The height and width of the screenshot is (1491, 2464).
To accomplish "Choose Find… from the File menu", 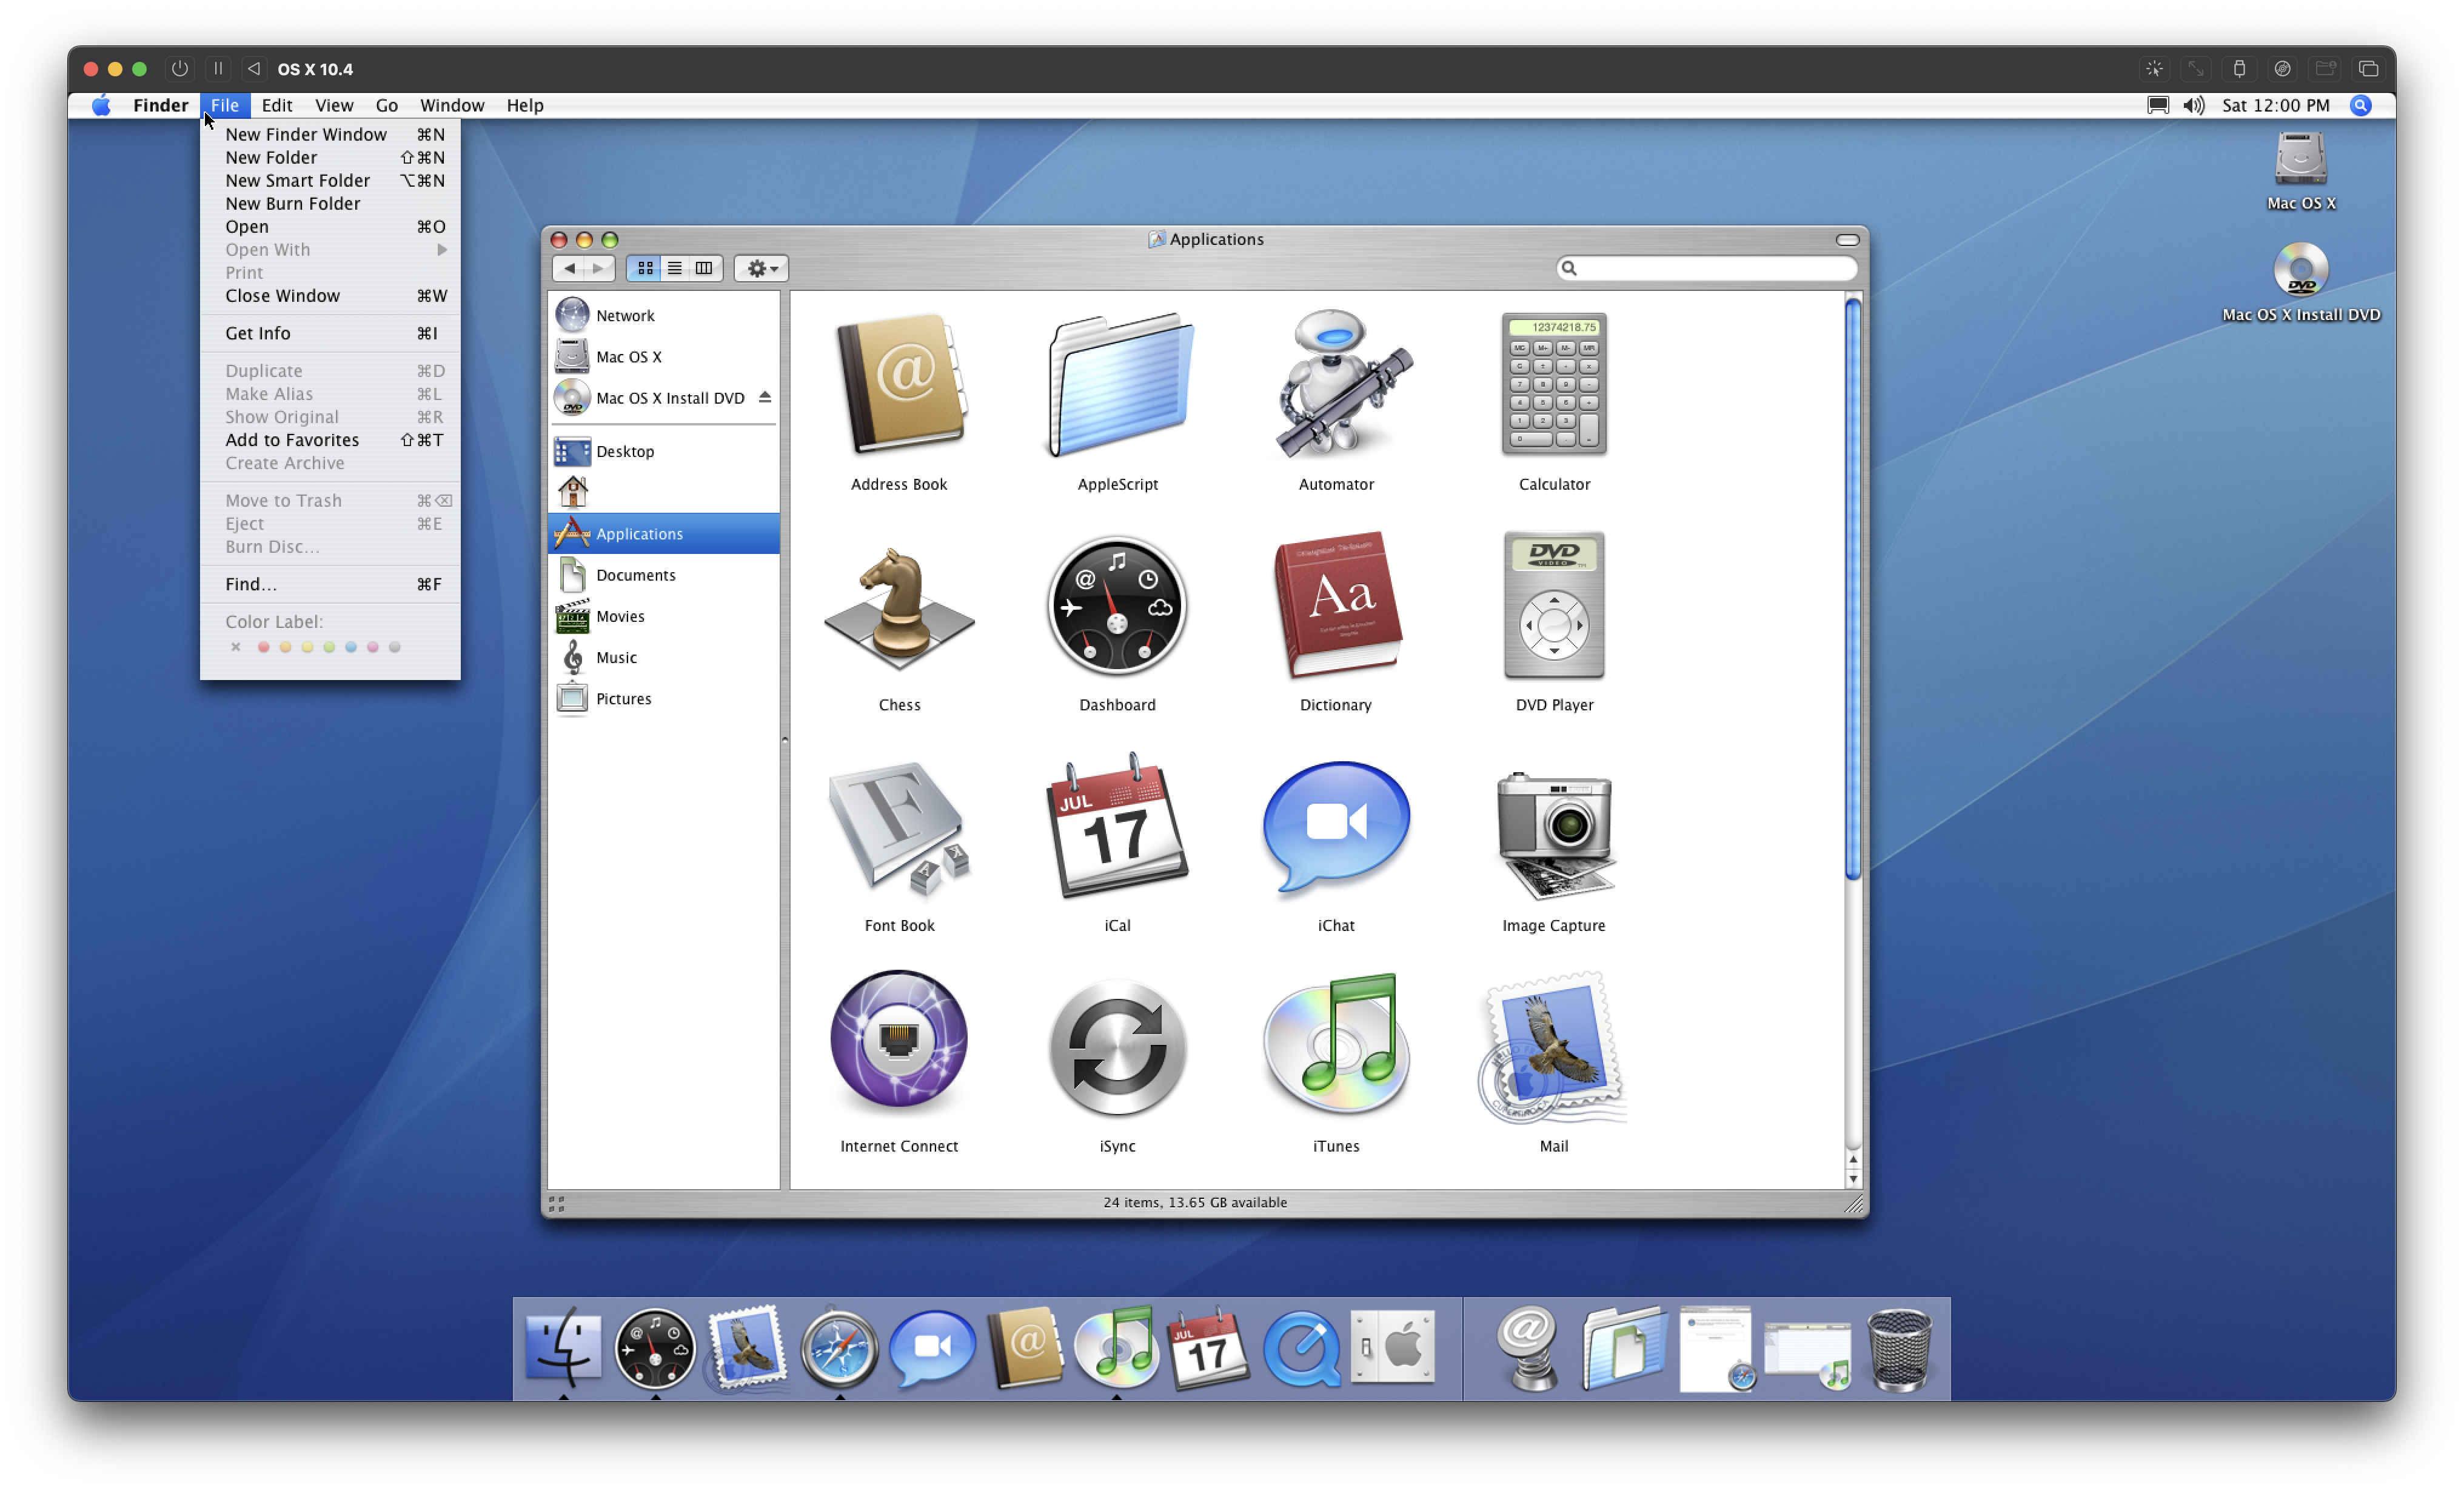I will tap(330, 584).
